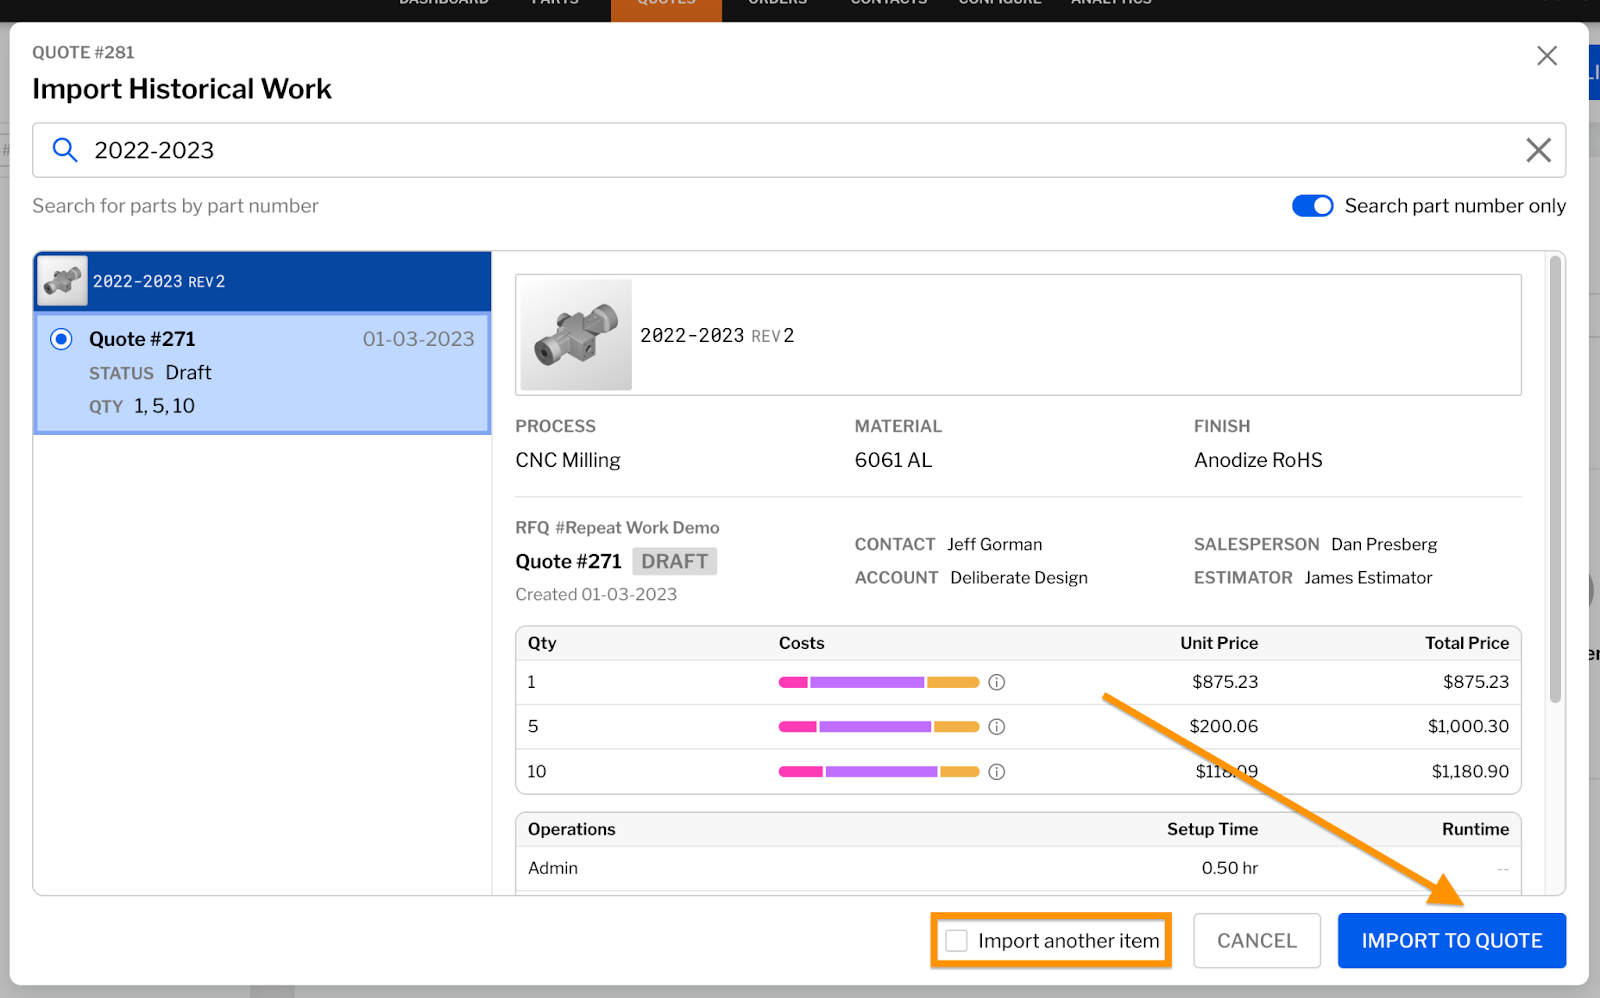Click Created 01-03-2023 text
Image resolution: width=1600 pixels, height=998 pixels.
coord(596,594)
